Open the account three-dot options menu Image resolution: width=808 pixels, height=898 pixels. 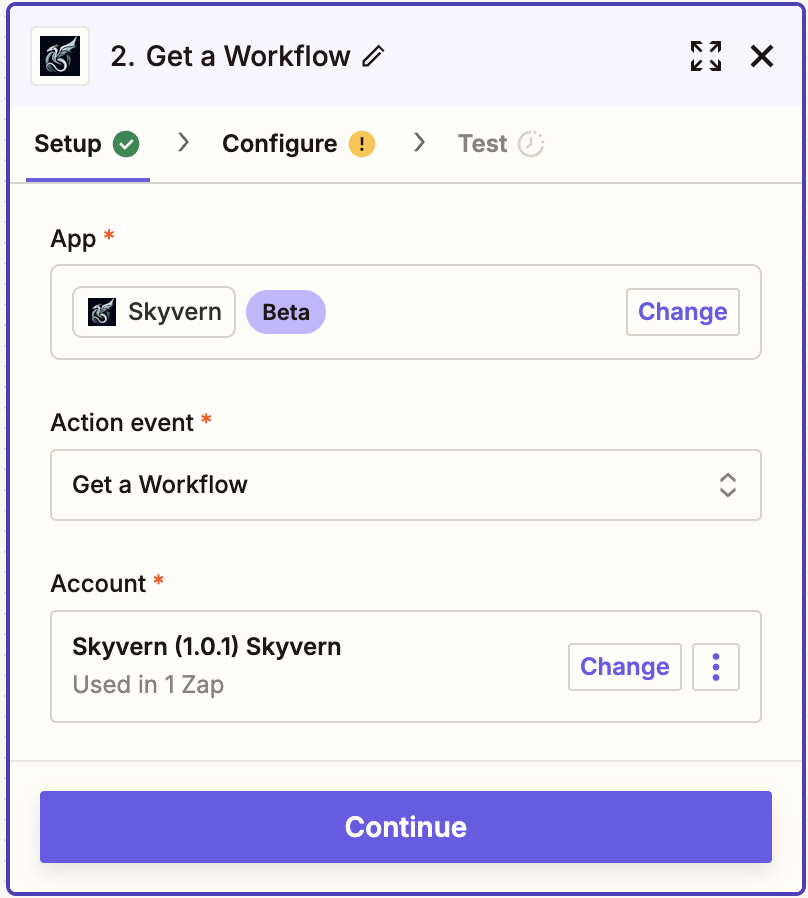[x=716, y=667]
